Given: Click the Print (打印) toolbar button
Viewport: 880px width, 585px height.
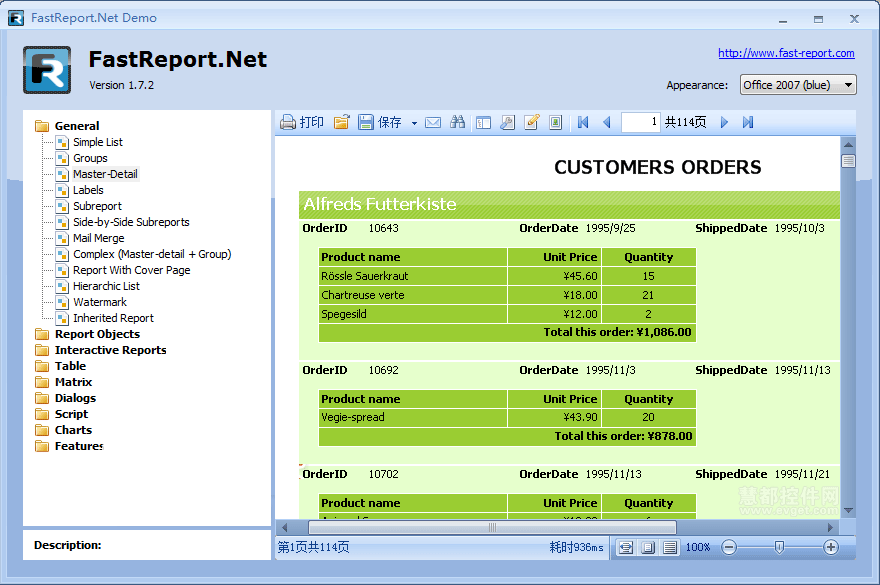Looking at the screenshot, I should 302,122.
